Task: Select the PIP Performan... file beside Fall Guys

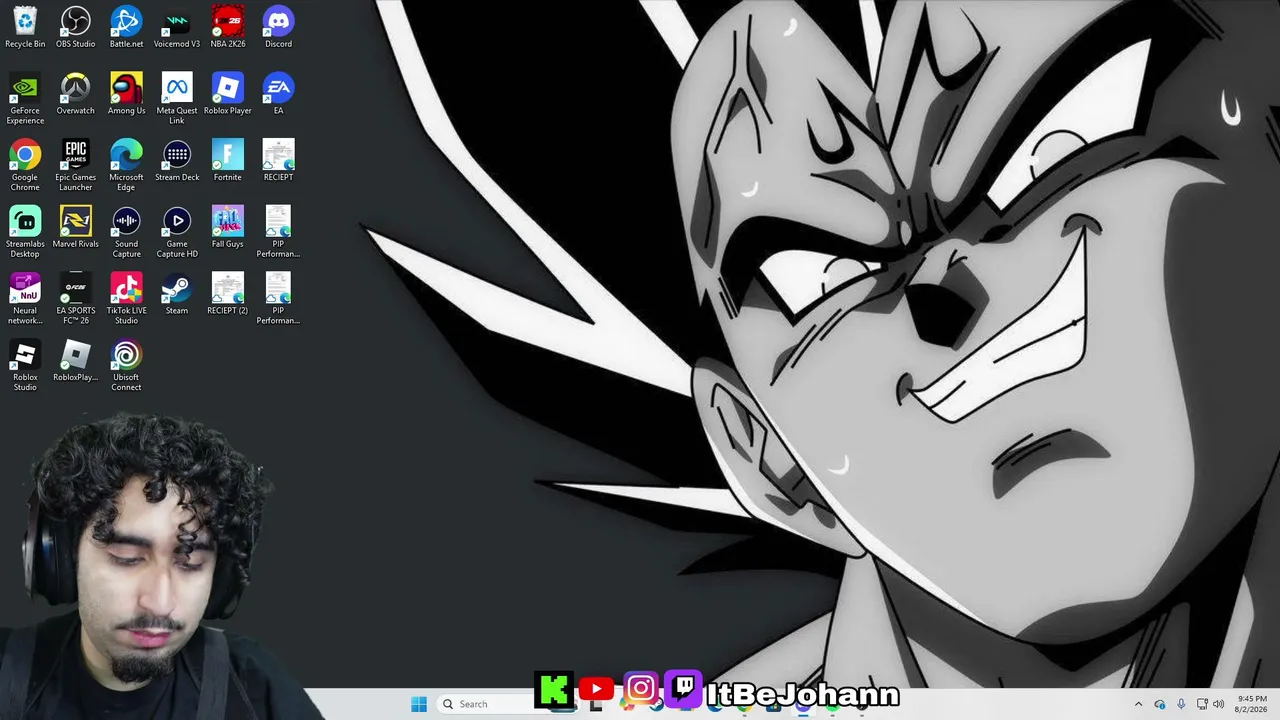Action: 278,232
